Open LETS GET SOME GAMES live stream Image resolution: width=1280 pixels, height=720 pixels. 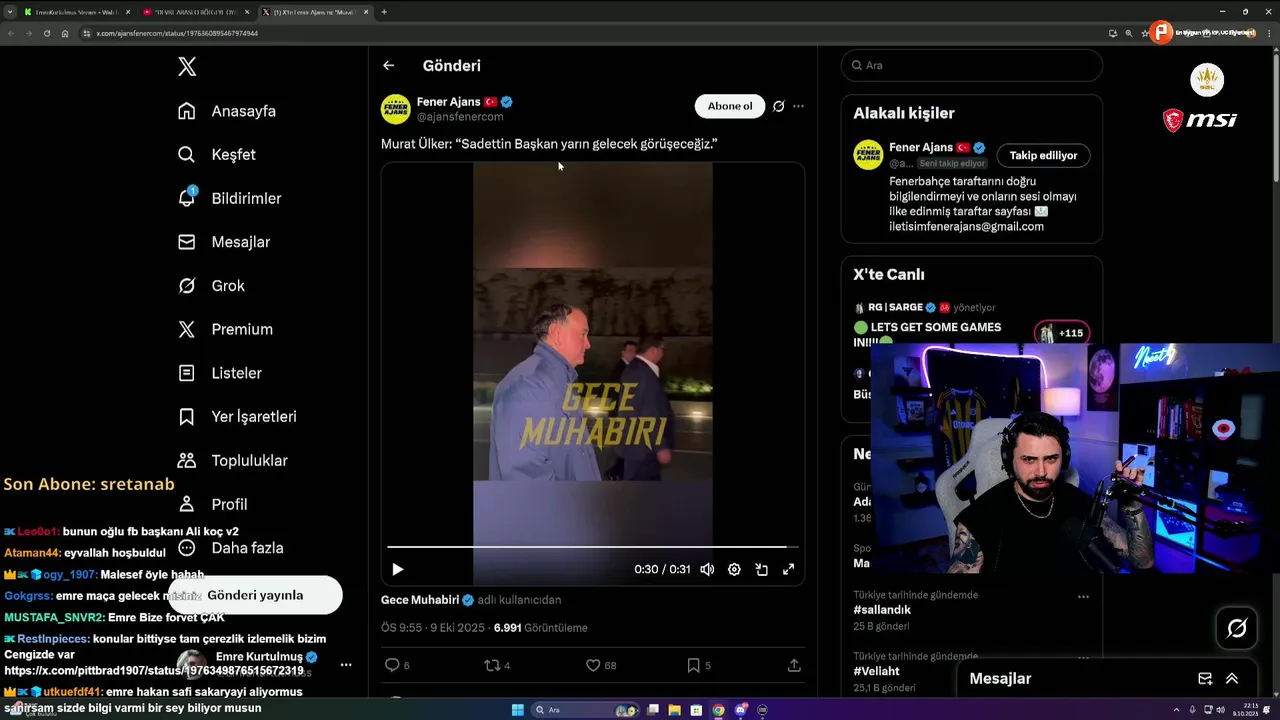(928, 335)
